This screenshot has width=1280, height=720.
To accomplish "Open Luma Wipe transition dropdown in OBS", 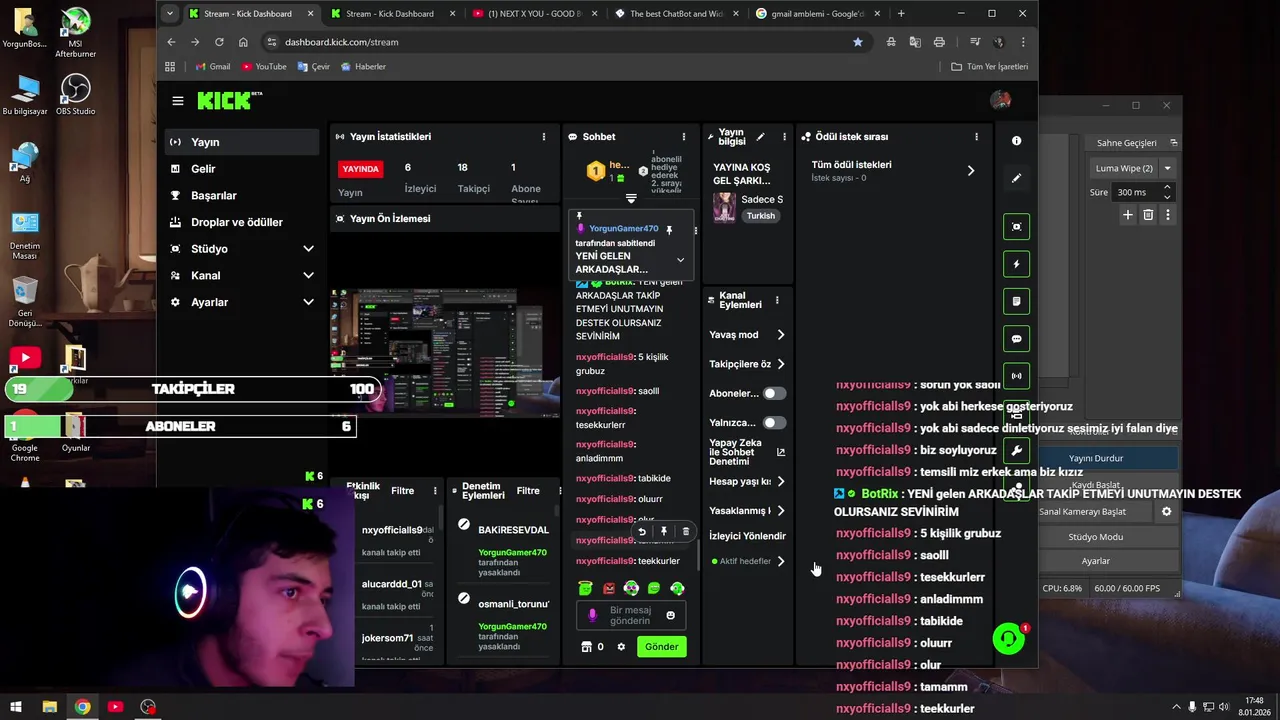I will pos(1167,168).
